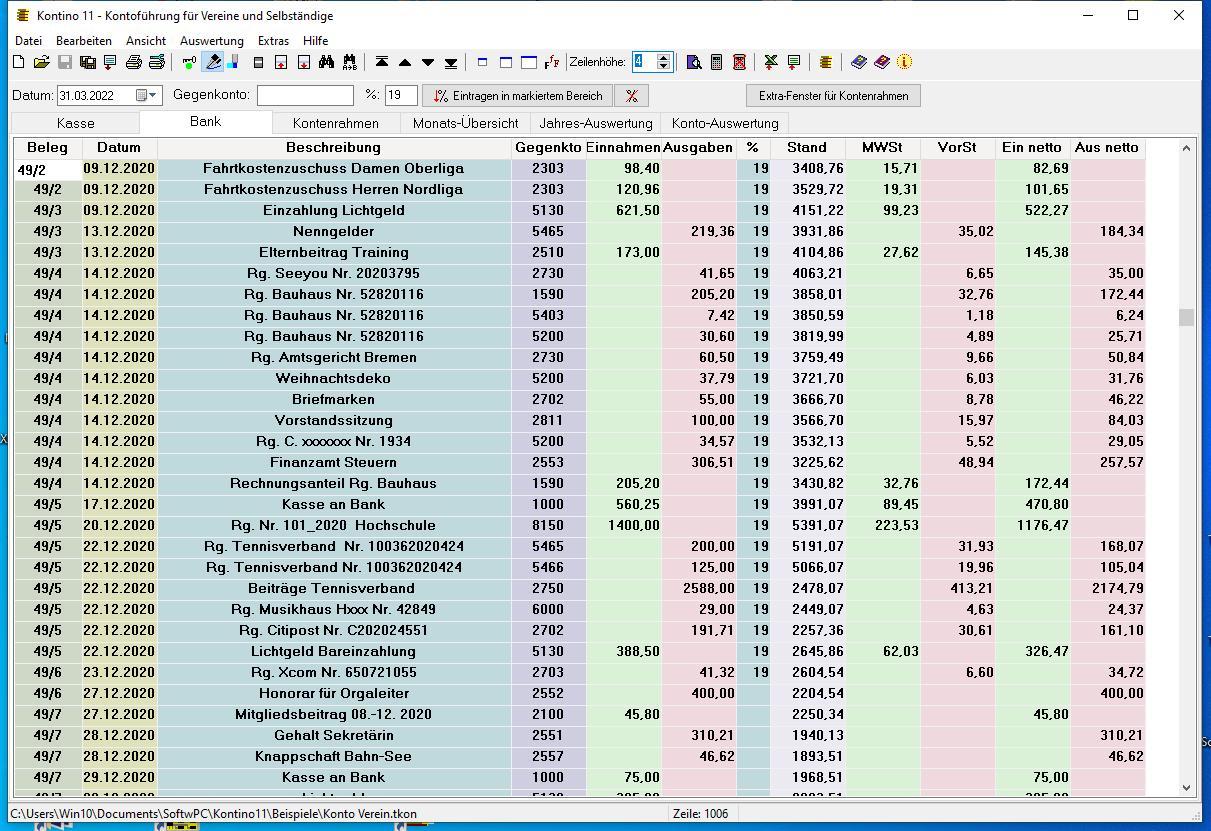1211x831 pixels.
Task: Increase Zeilenhöhe with the up arrow
Action: 664,57
